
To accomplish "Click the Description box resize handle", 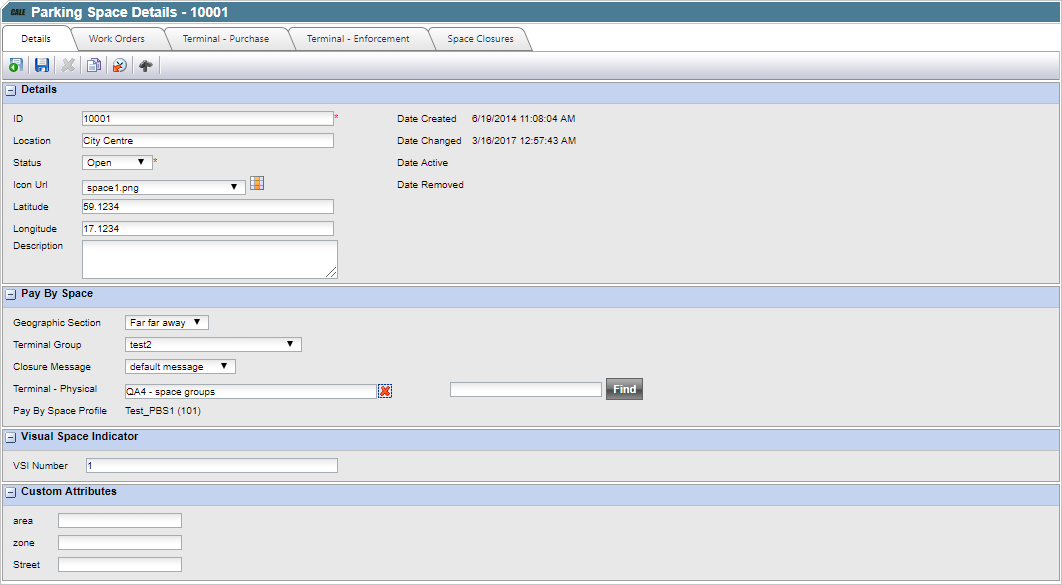I will click(331, 272).
